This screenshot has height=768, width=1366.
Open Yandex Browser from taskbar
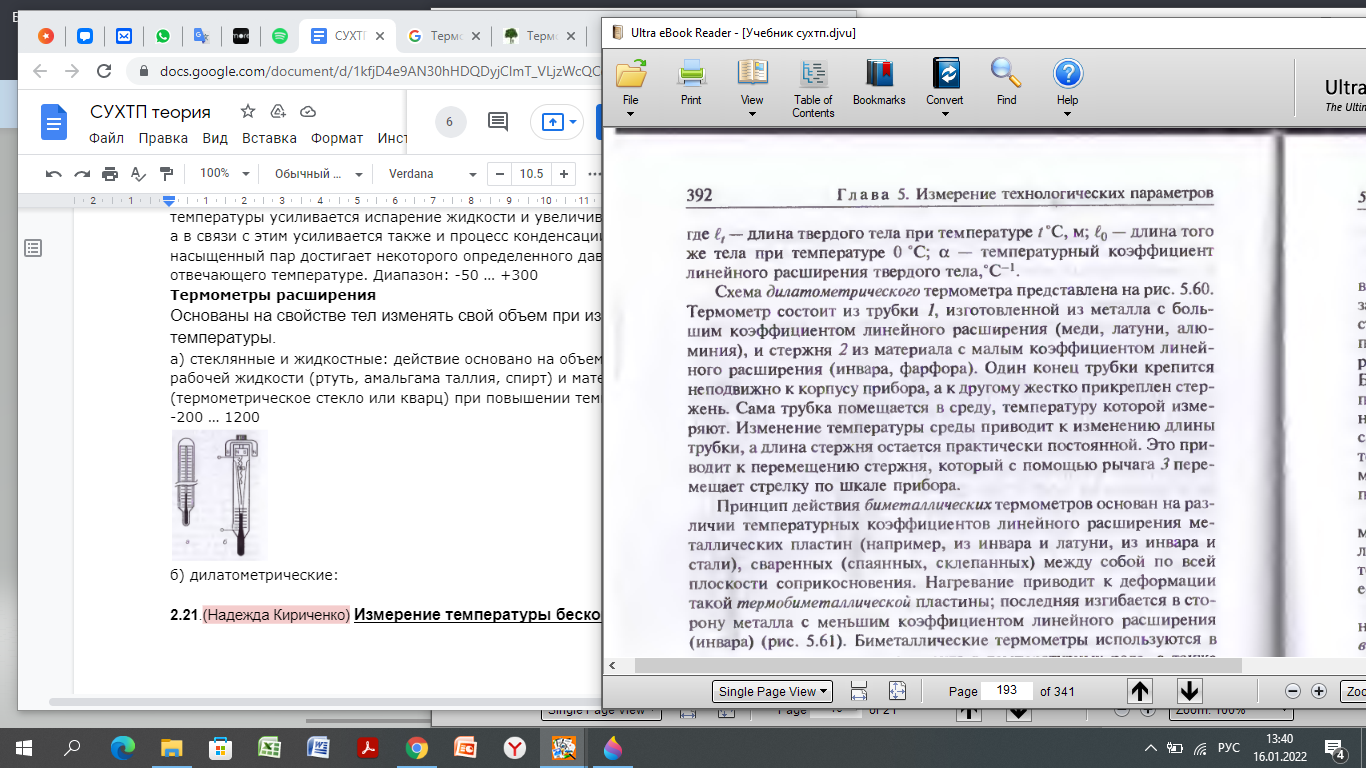pyautogui.click(x=515, y=747)
